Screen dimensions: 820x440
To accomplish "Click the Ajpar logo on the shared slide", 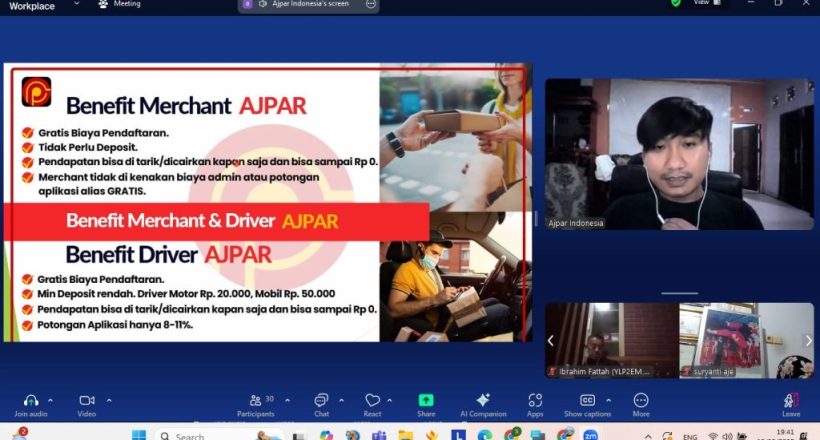I will tap(36, 92).
